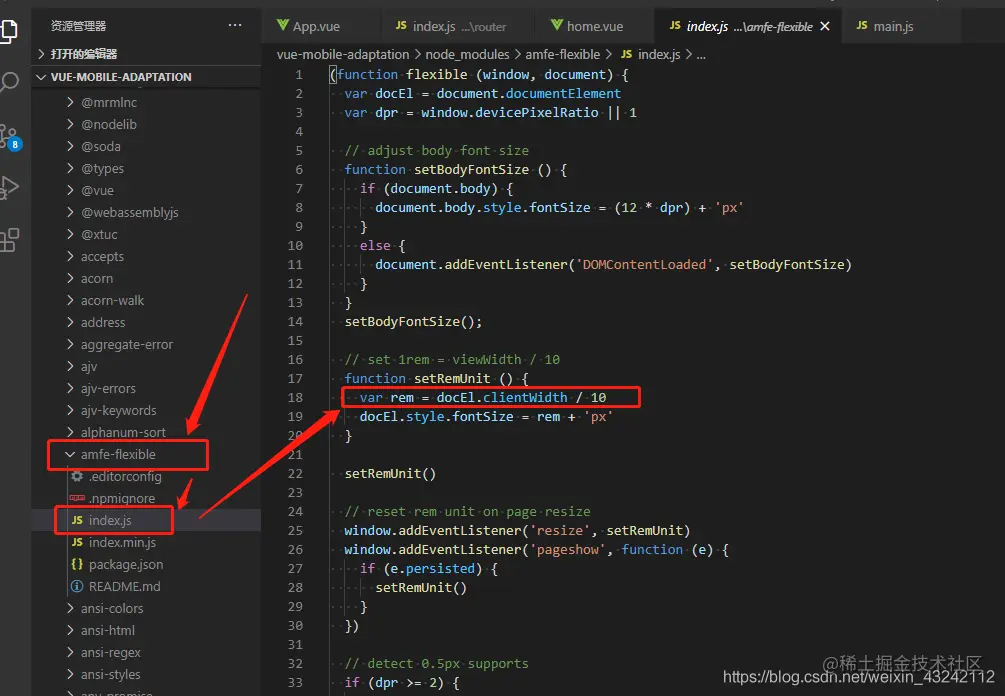Place cursor on 'setRemUnit()' line 22

tap(390, 474)
